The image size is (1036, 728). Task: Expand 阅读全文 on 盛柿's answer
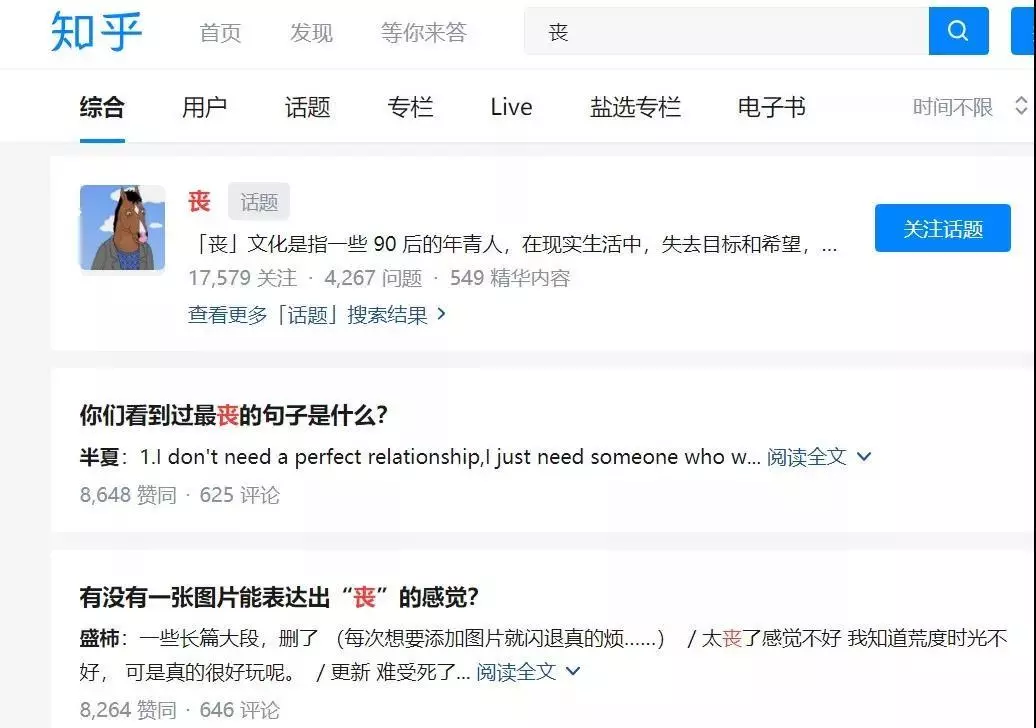528,672
